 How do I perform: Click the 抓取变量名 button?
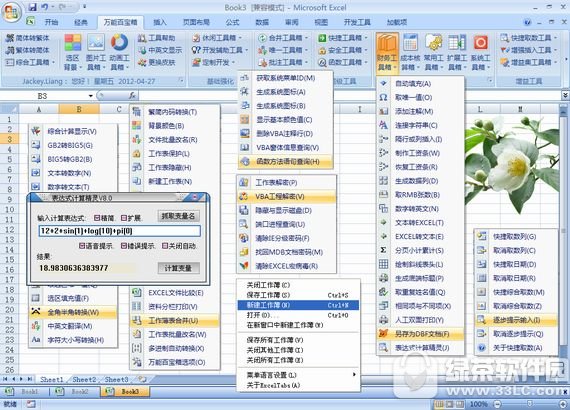coord(178,216)
